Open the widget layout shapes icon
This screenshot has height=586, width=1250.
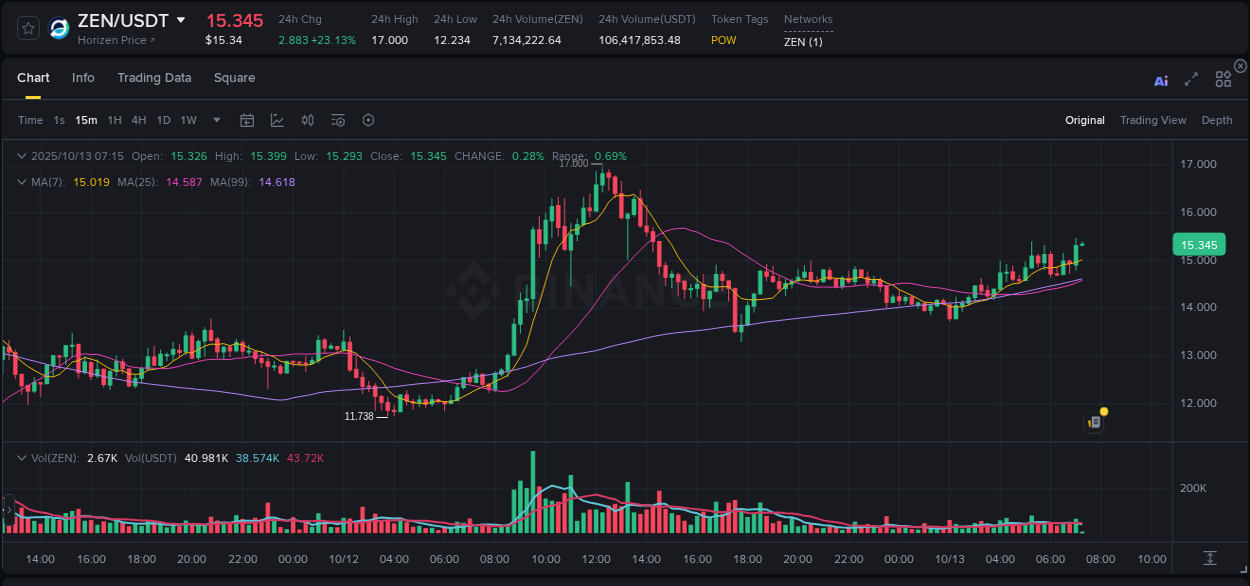(1223, 79)
